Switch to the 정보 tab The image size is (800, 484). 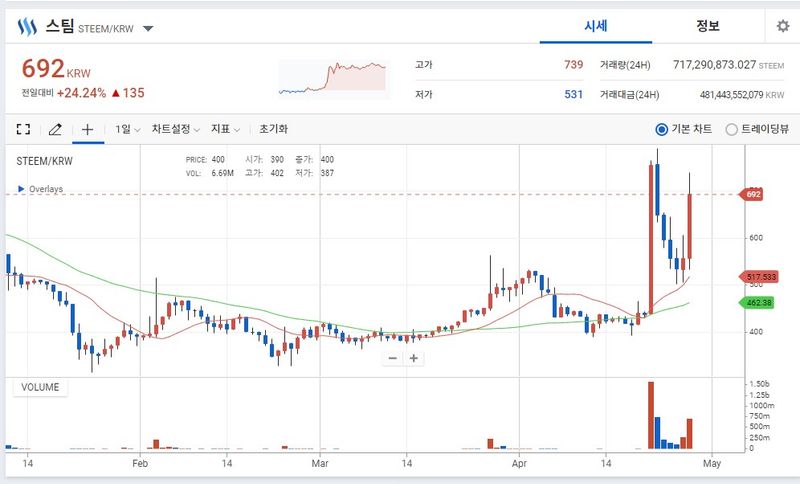pos(708,26)
